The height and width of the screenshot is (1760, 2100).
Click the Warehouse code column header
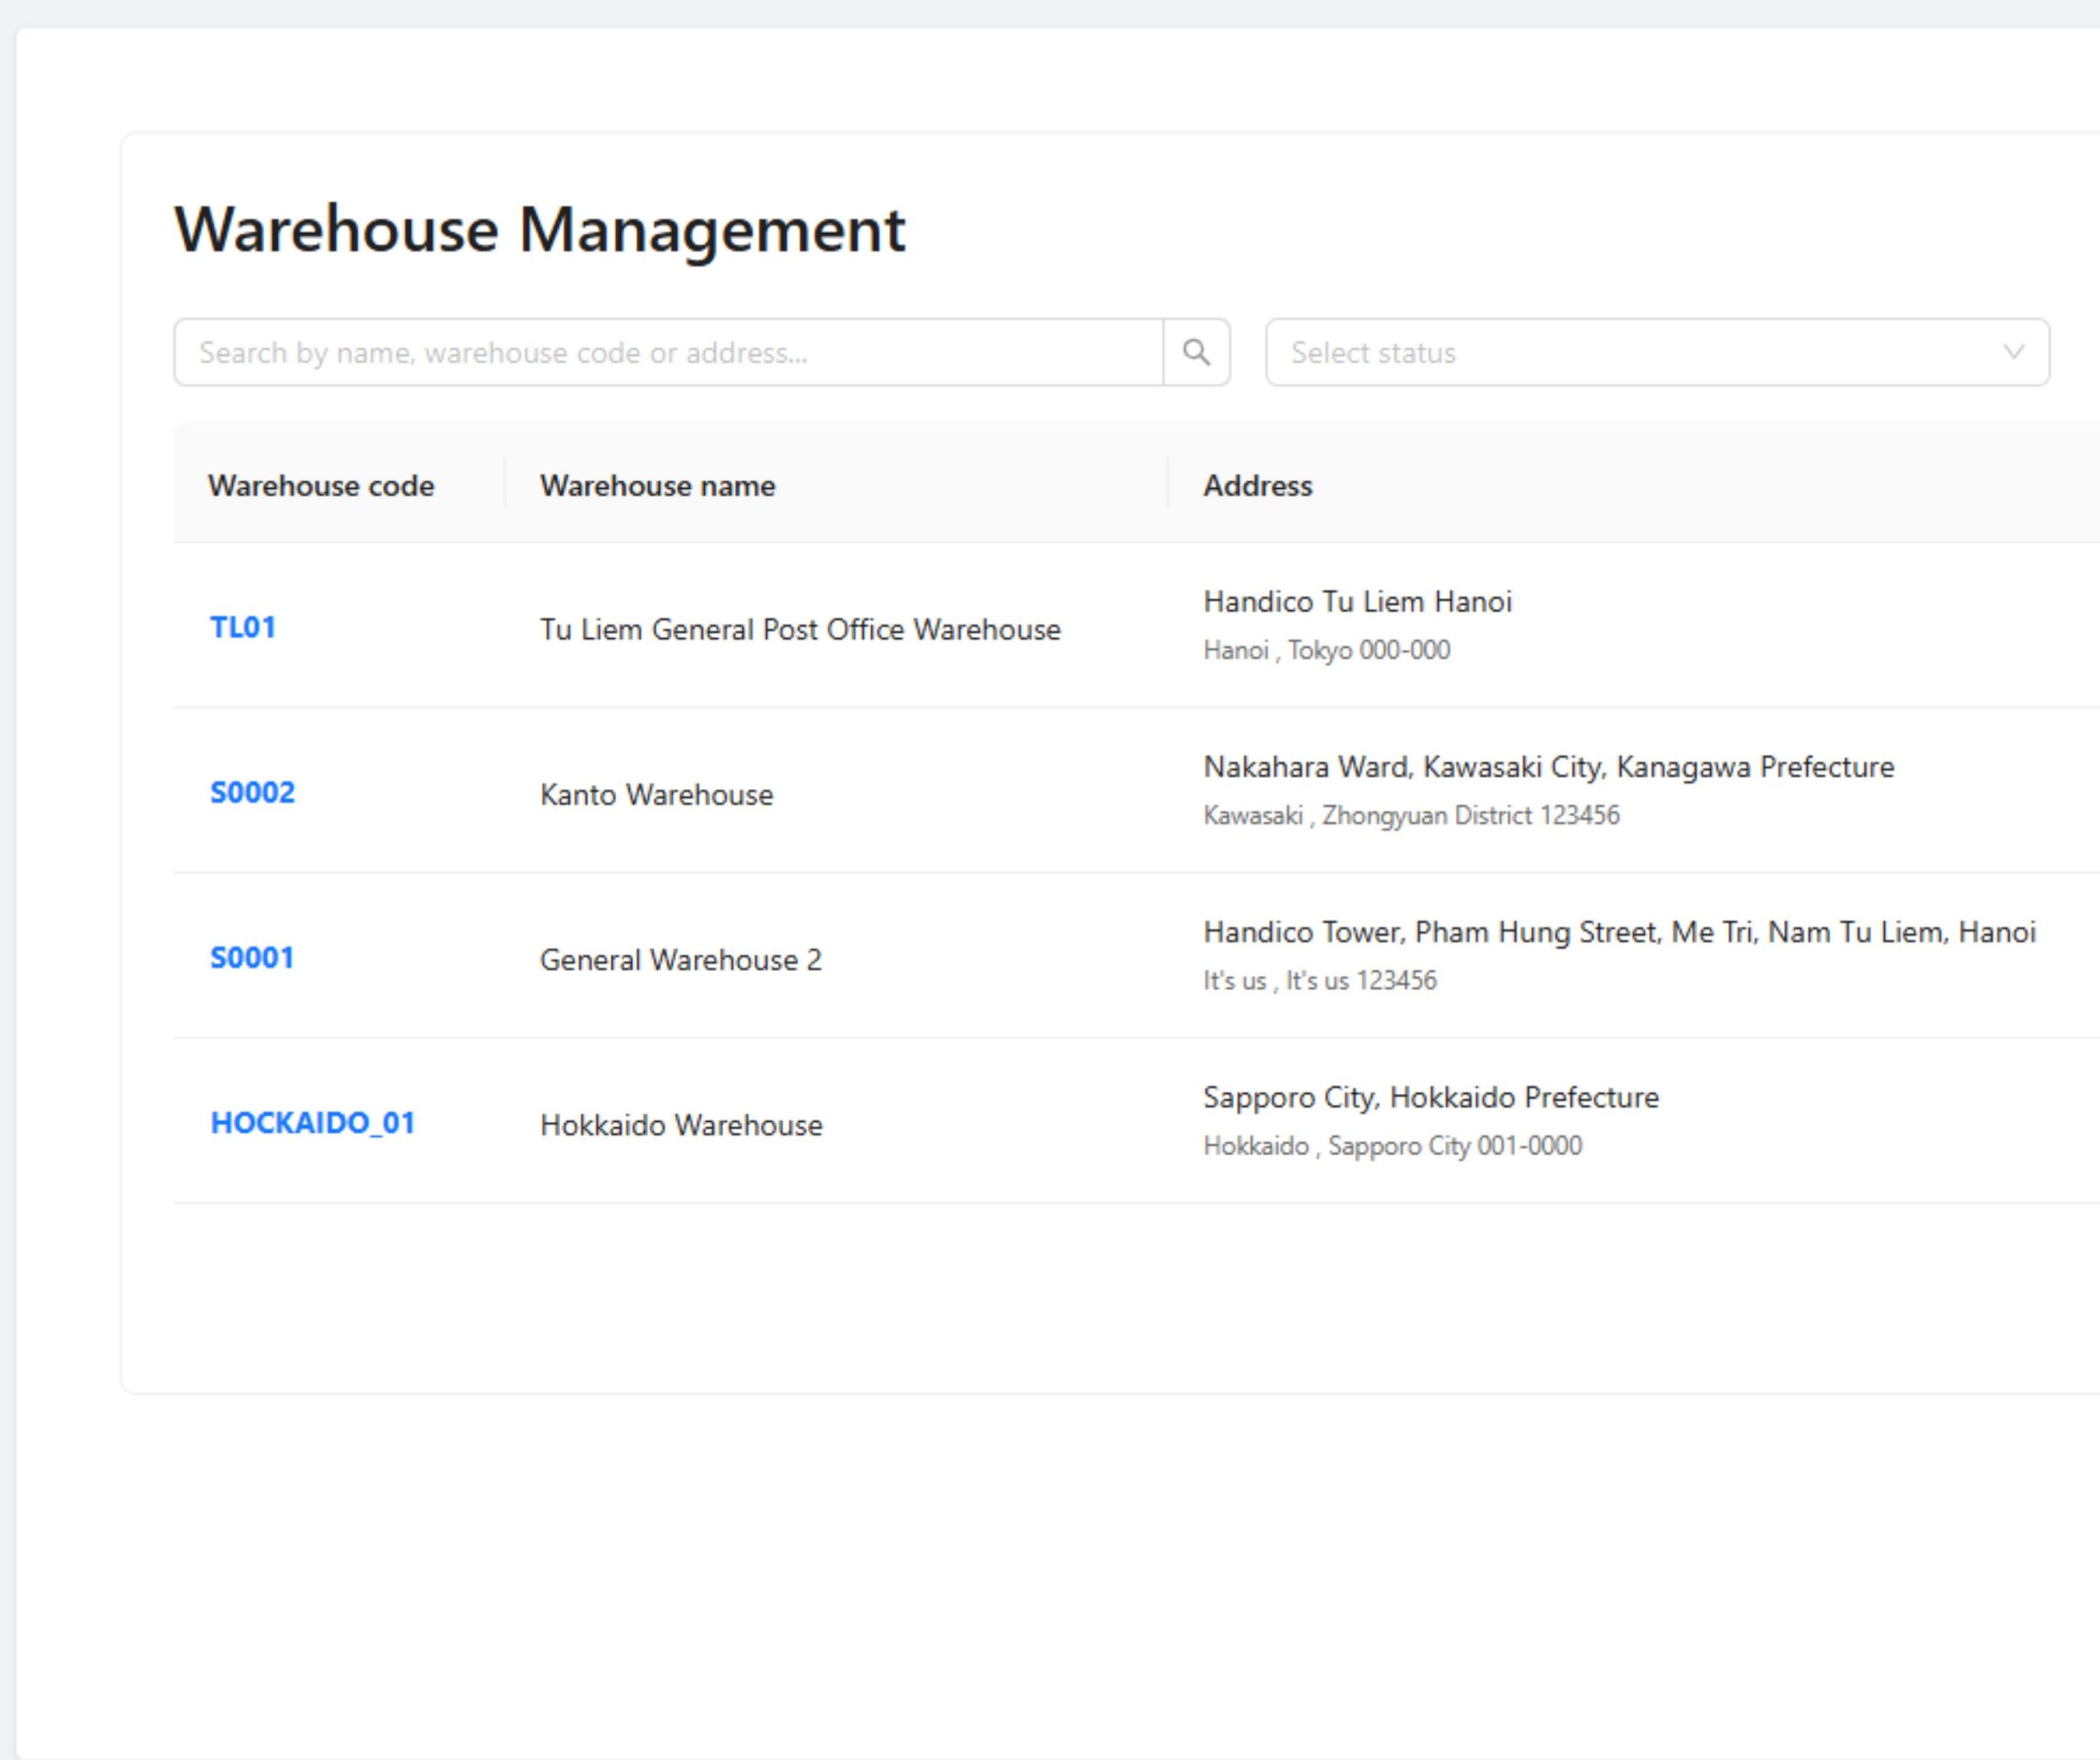coord(321,486)
